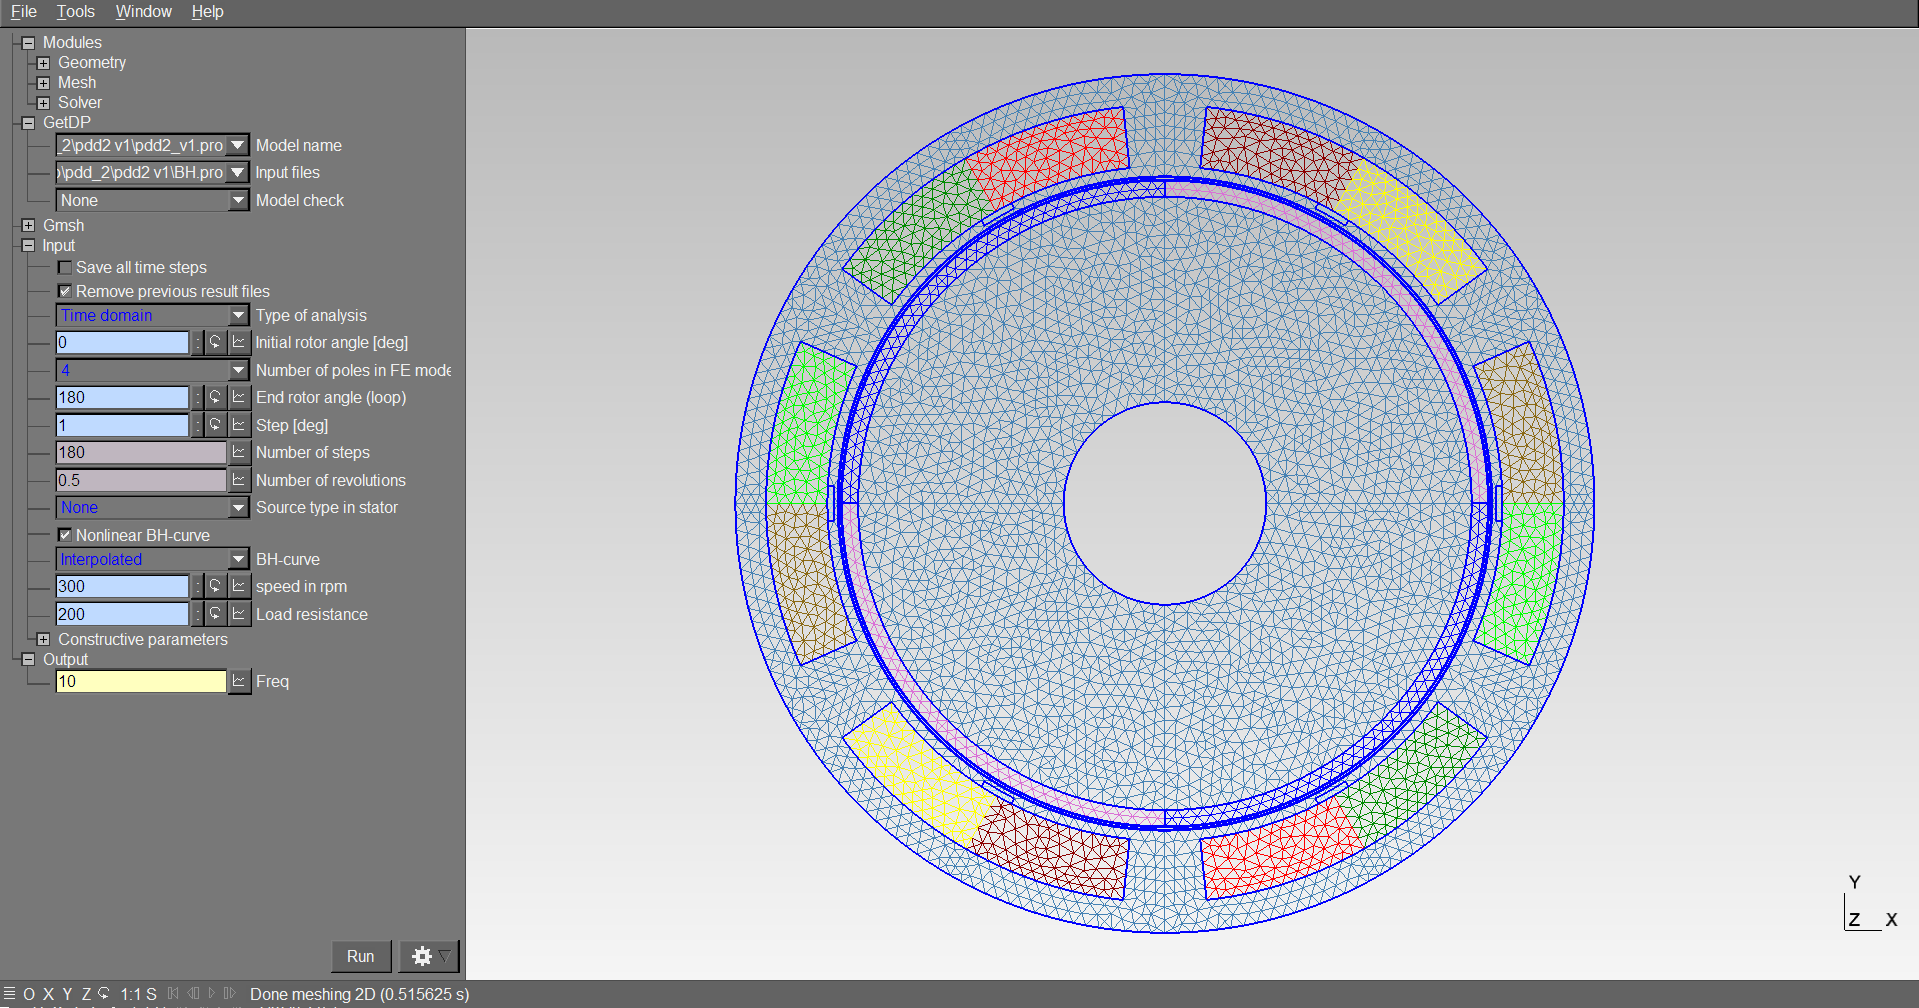Image resolution: width=1919 pixels, height=1008 pixels.
Task: Click the X axis icon in status bar
Action: [48, 993]
